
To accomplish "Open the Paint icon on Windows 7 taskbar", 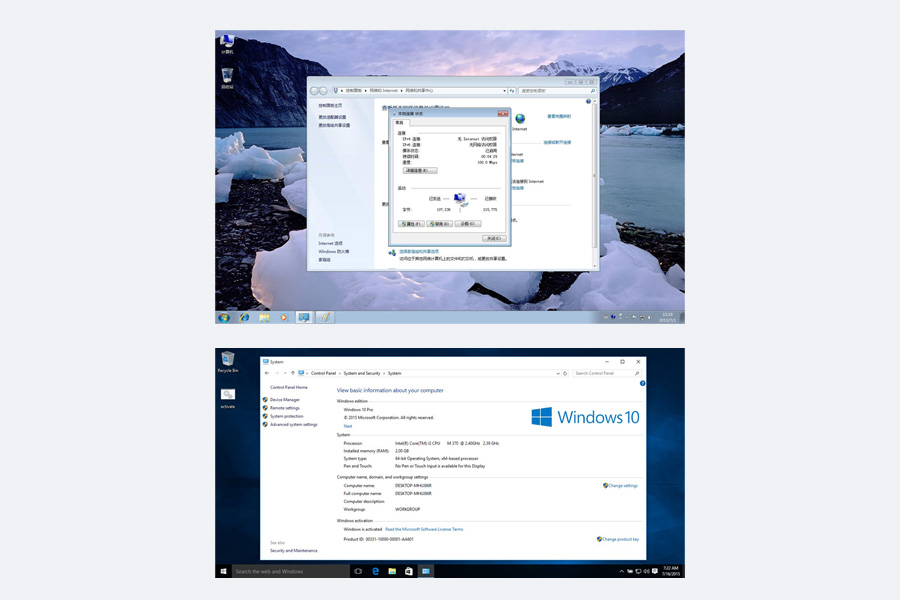I will tap(324, 318).
